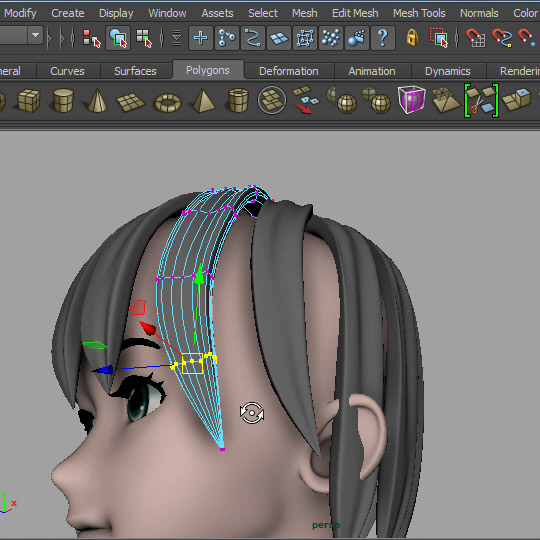Expand the menu set dropdown arrow
This screenshot has height=540, width=540.
coord(35,35)
